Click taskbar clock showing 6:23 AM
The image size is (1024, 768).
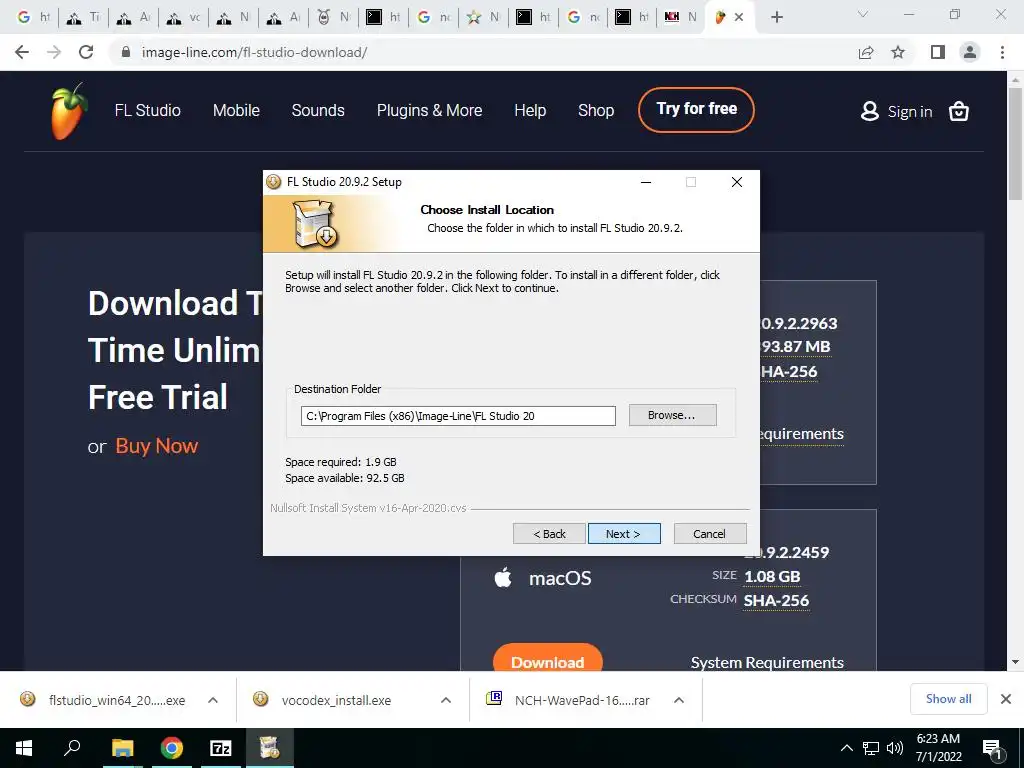coord(938,748)
